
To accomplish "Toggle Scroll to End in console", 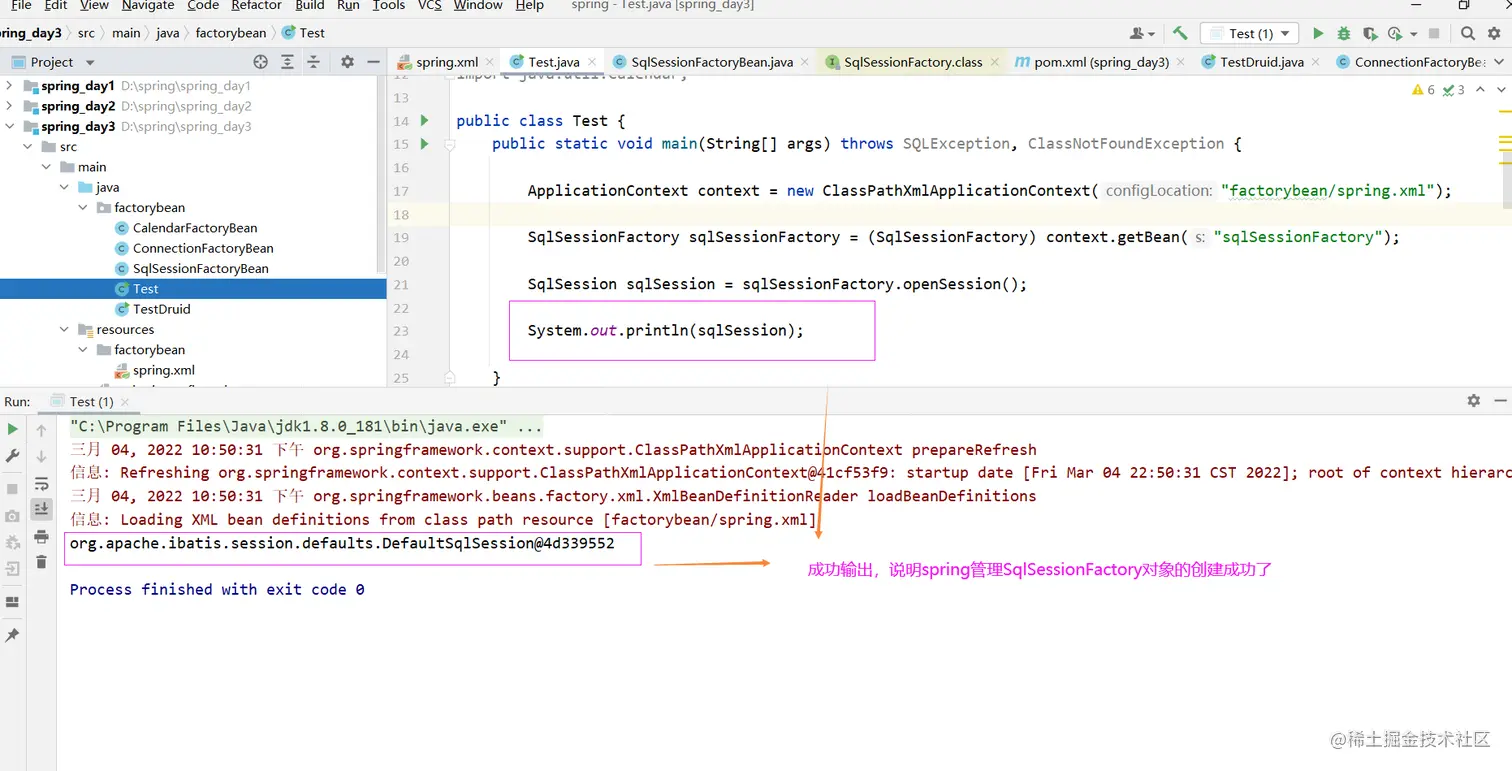I will (41, 509).
